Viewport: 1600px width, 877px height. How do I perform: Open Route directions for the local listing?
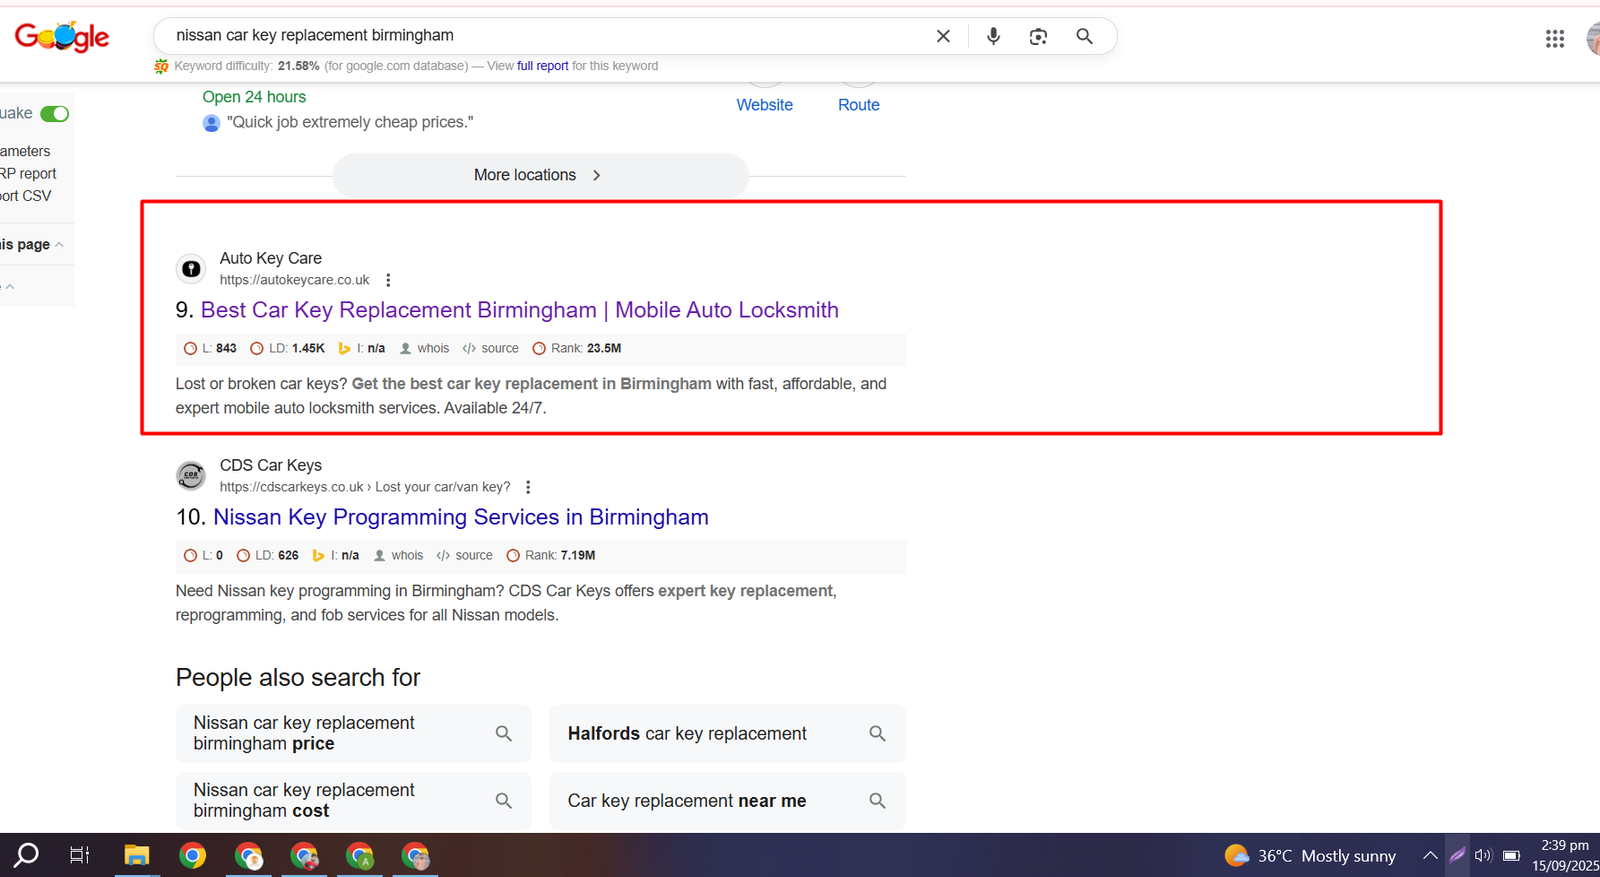click(858, 105)
